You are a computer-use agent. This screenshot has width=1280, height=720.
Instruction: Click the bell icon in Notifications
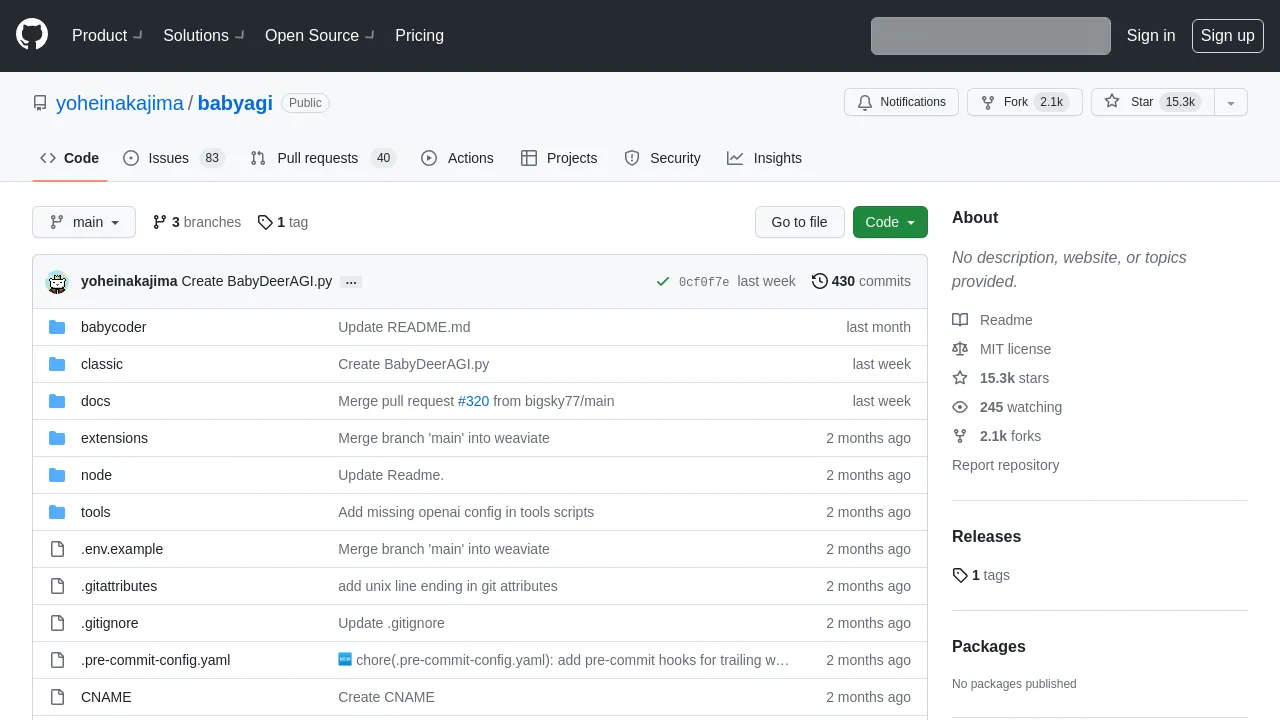tap(865, 102)
